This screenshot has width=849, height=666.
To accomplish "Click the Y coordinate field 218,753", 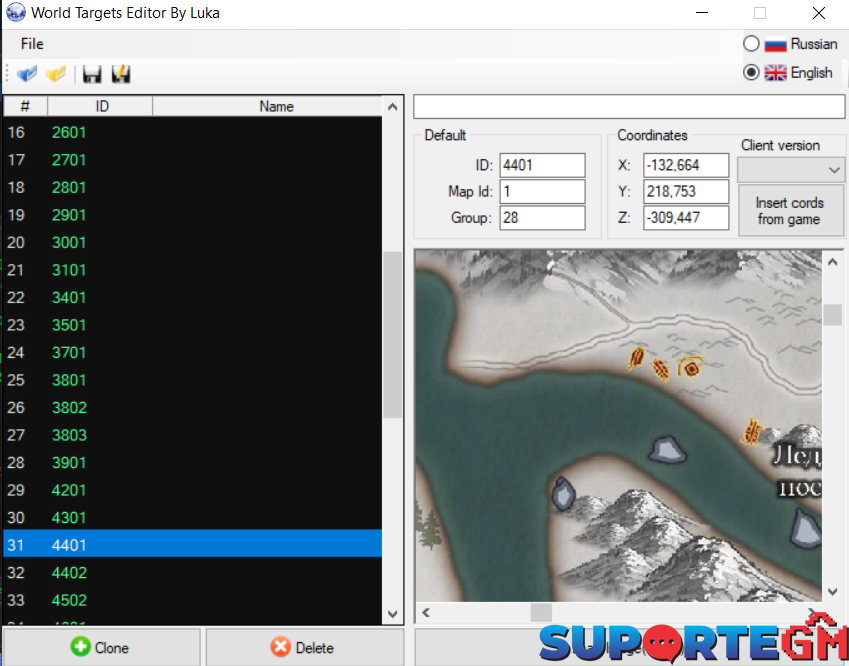I will (686, 191).
